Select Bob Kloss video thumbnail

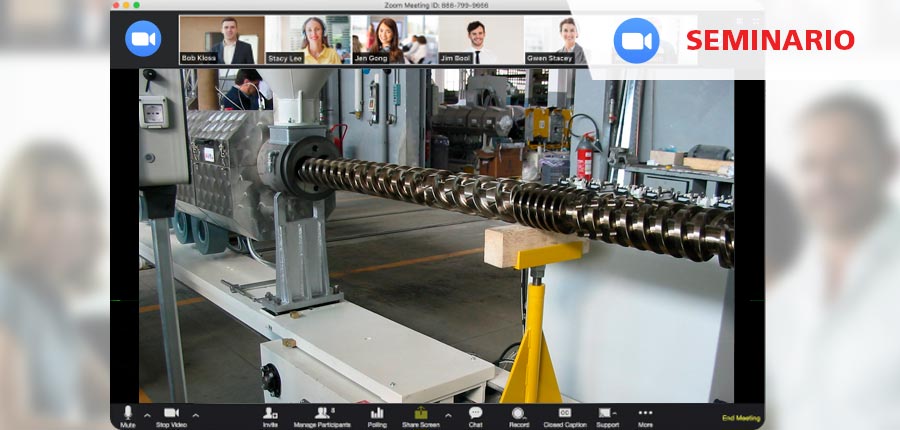[x=222, y=40]
